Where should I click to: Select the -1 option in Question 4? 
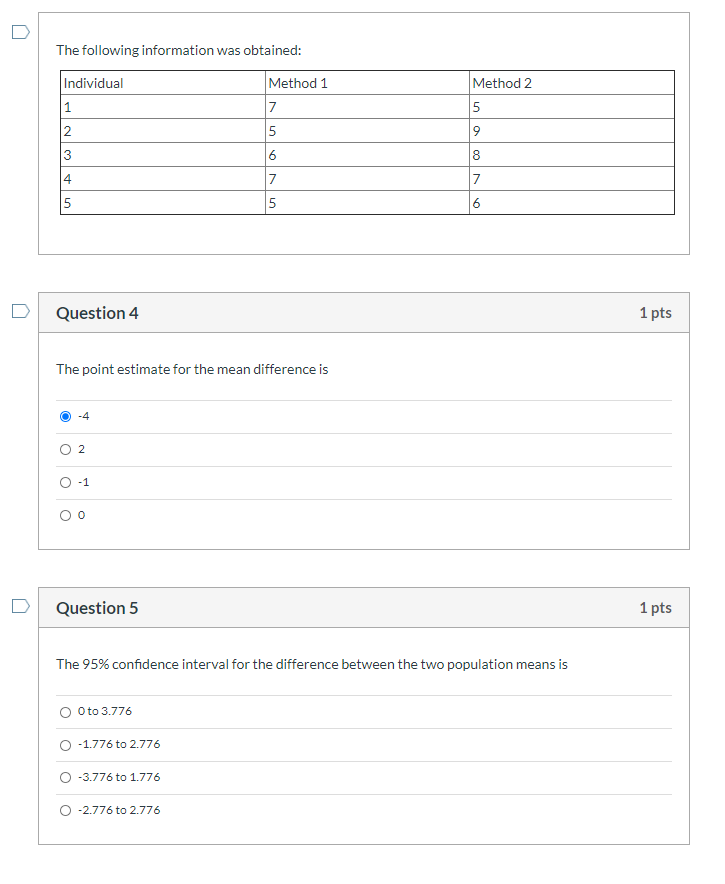[x=64, y=481]
